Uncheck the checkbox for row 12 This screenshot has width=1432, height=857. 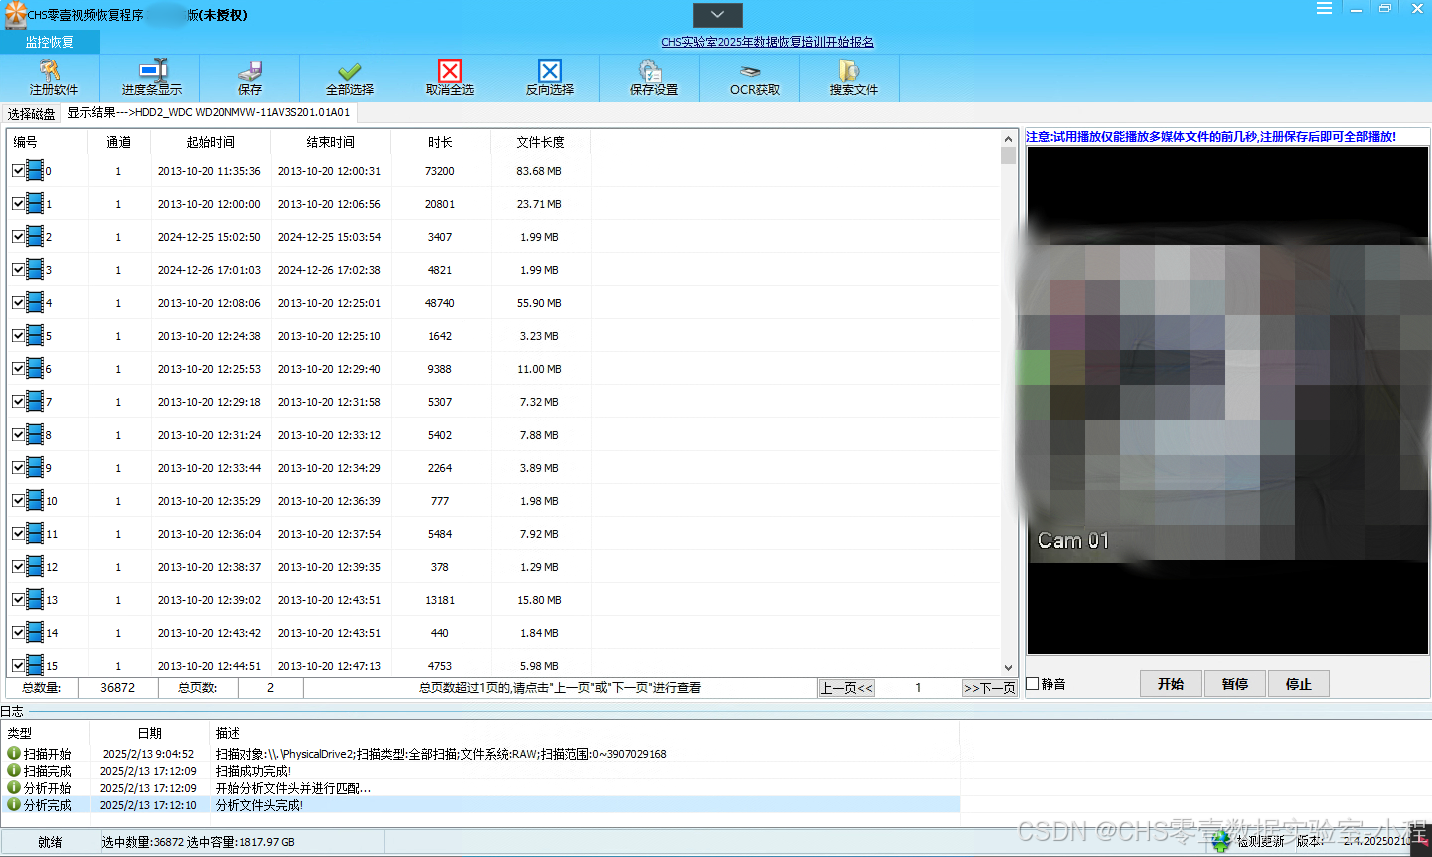(18, 567)
